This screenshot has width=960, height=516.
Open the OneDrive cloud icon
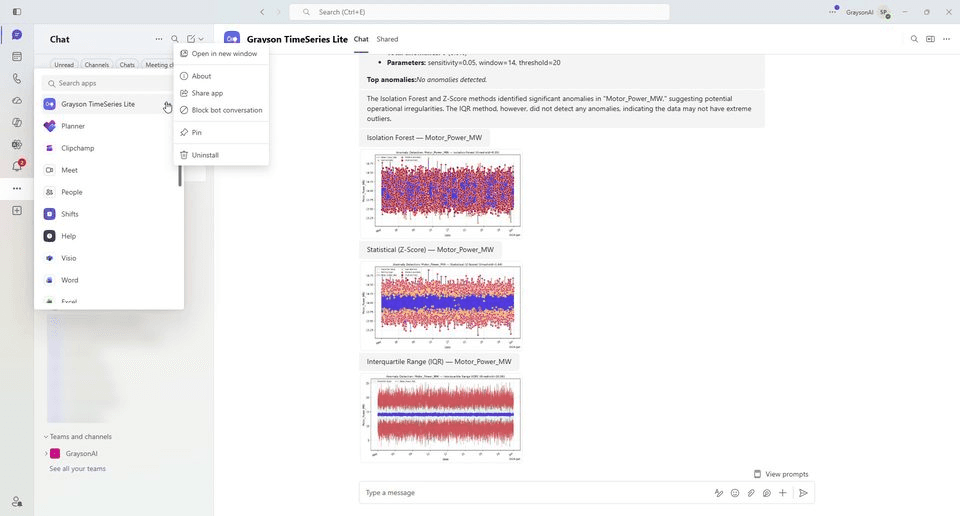click(x=17, y=100)
